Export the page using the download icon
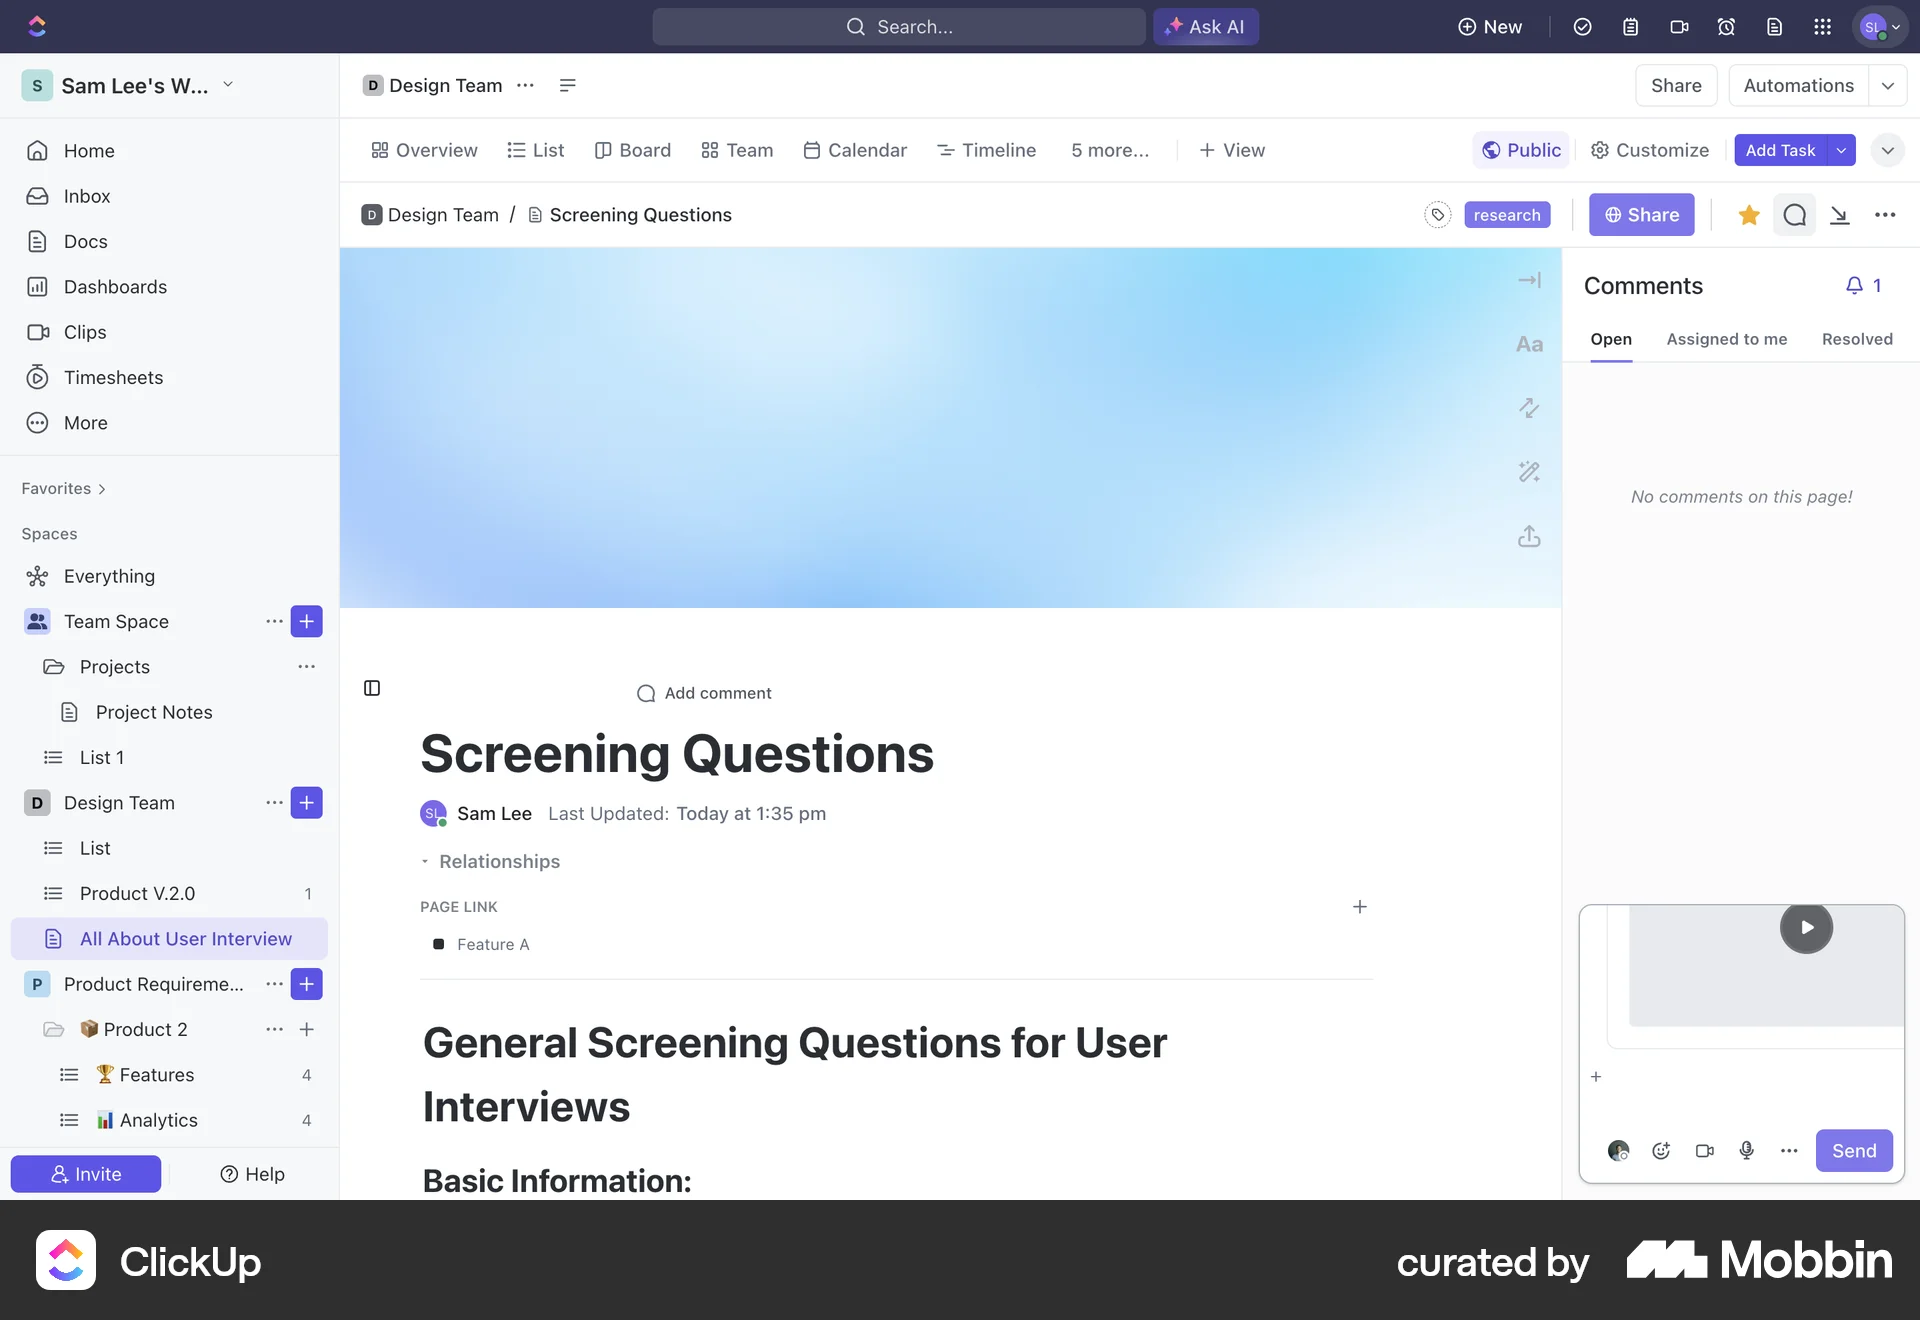The image size is (1920, 1320). click(x=1841, y=215)
